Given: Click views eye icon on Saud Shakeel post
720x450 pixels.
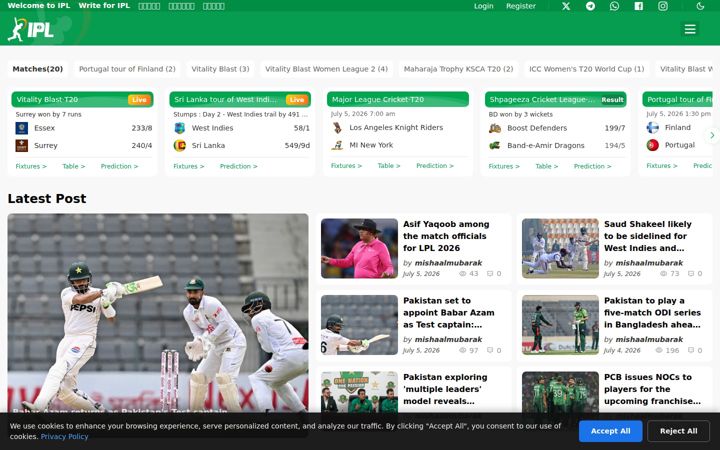Looking at the screenshot, I should pyautogui.click(x=664, y=274).
